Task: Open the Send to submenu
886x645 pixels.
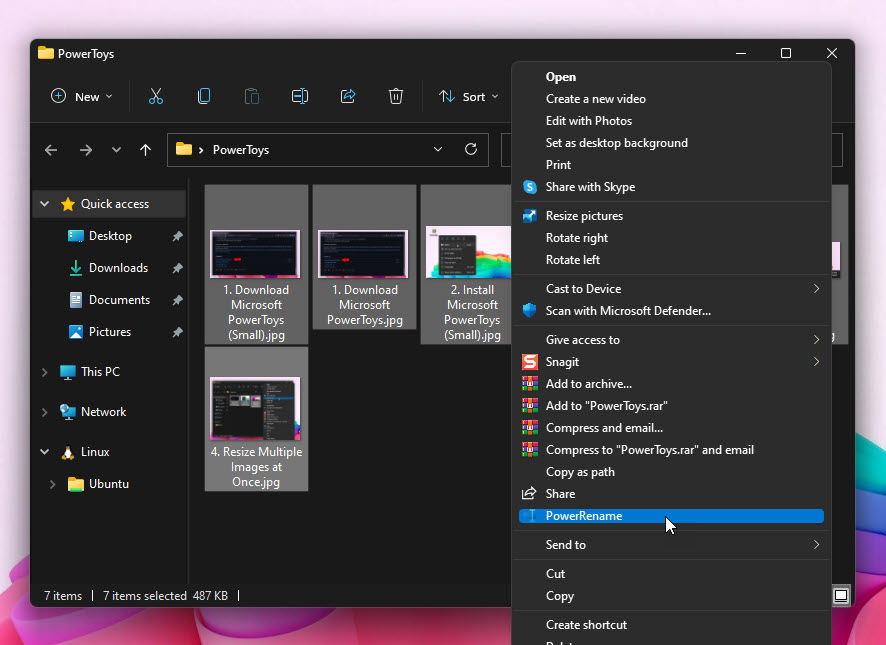Action: click(x=671, y=545)
